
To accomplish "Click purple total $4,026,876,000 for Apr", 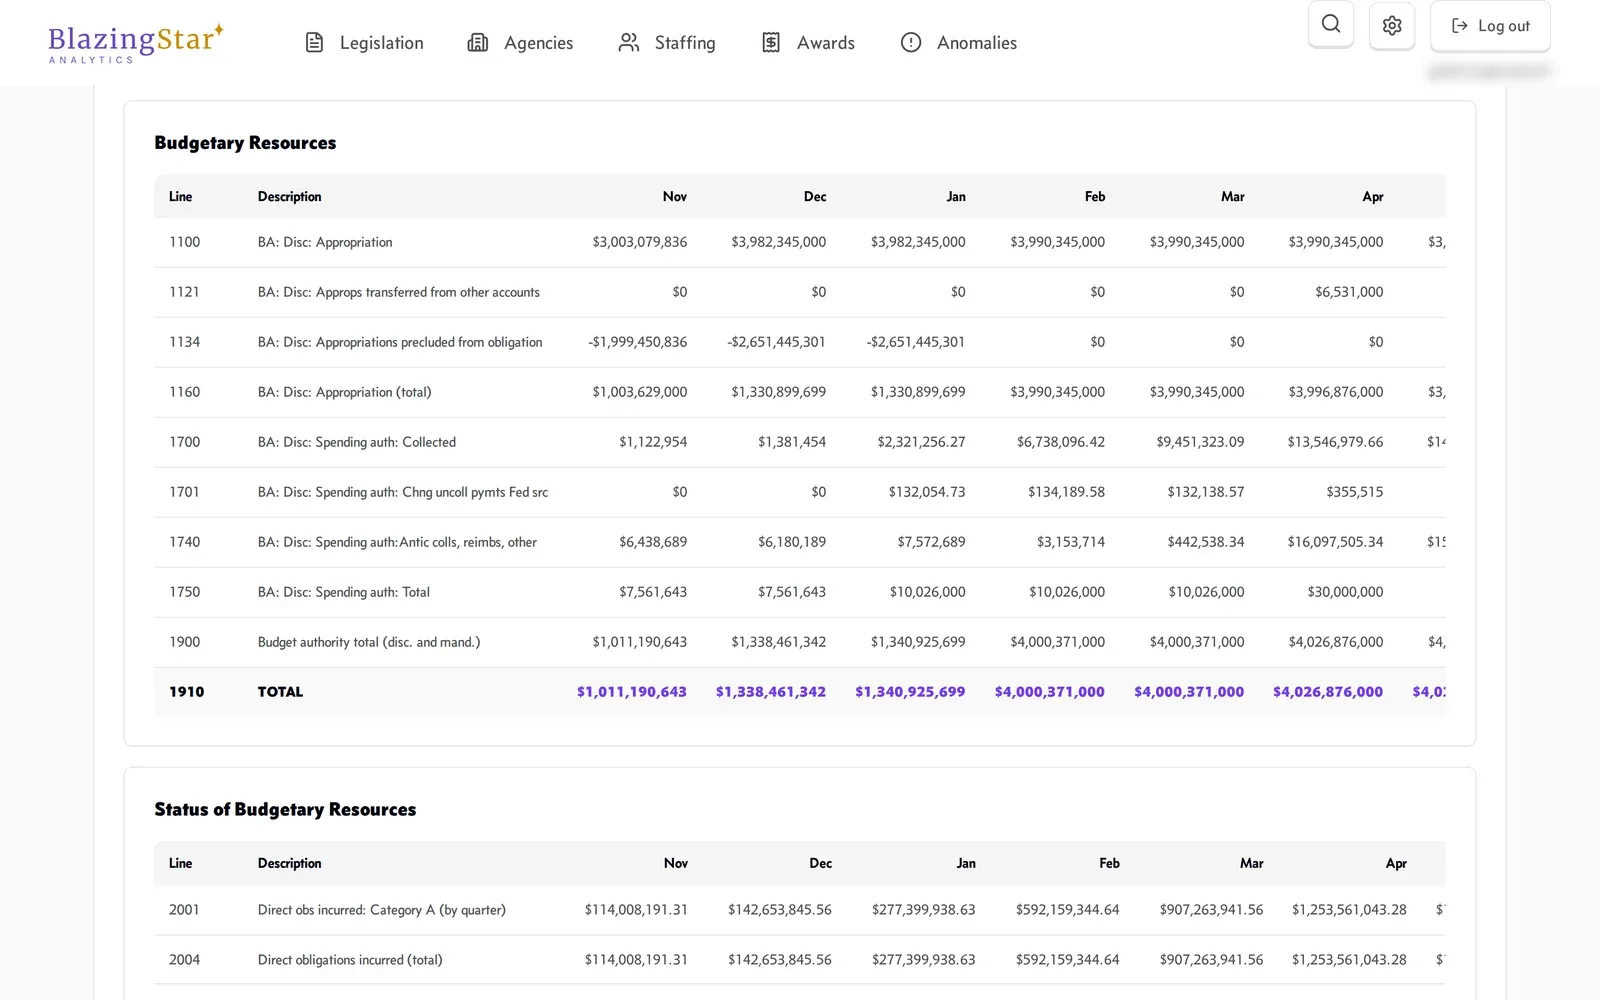I will pos(1328,692).
